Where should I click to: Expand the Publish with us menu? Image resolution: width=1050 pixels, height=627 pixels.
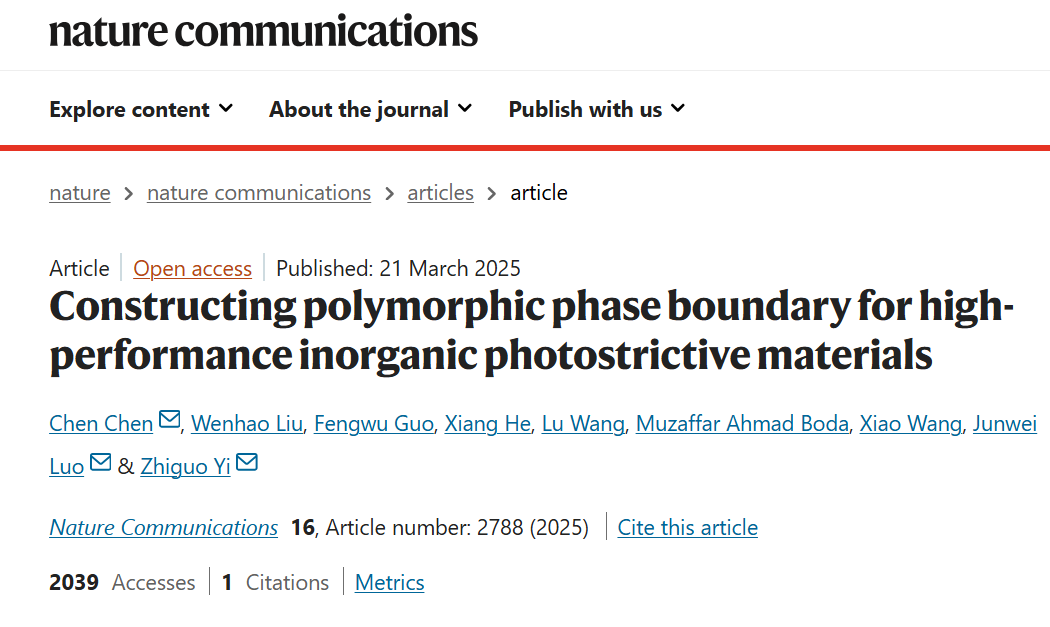[x=597, y=109]
